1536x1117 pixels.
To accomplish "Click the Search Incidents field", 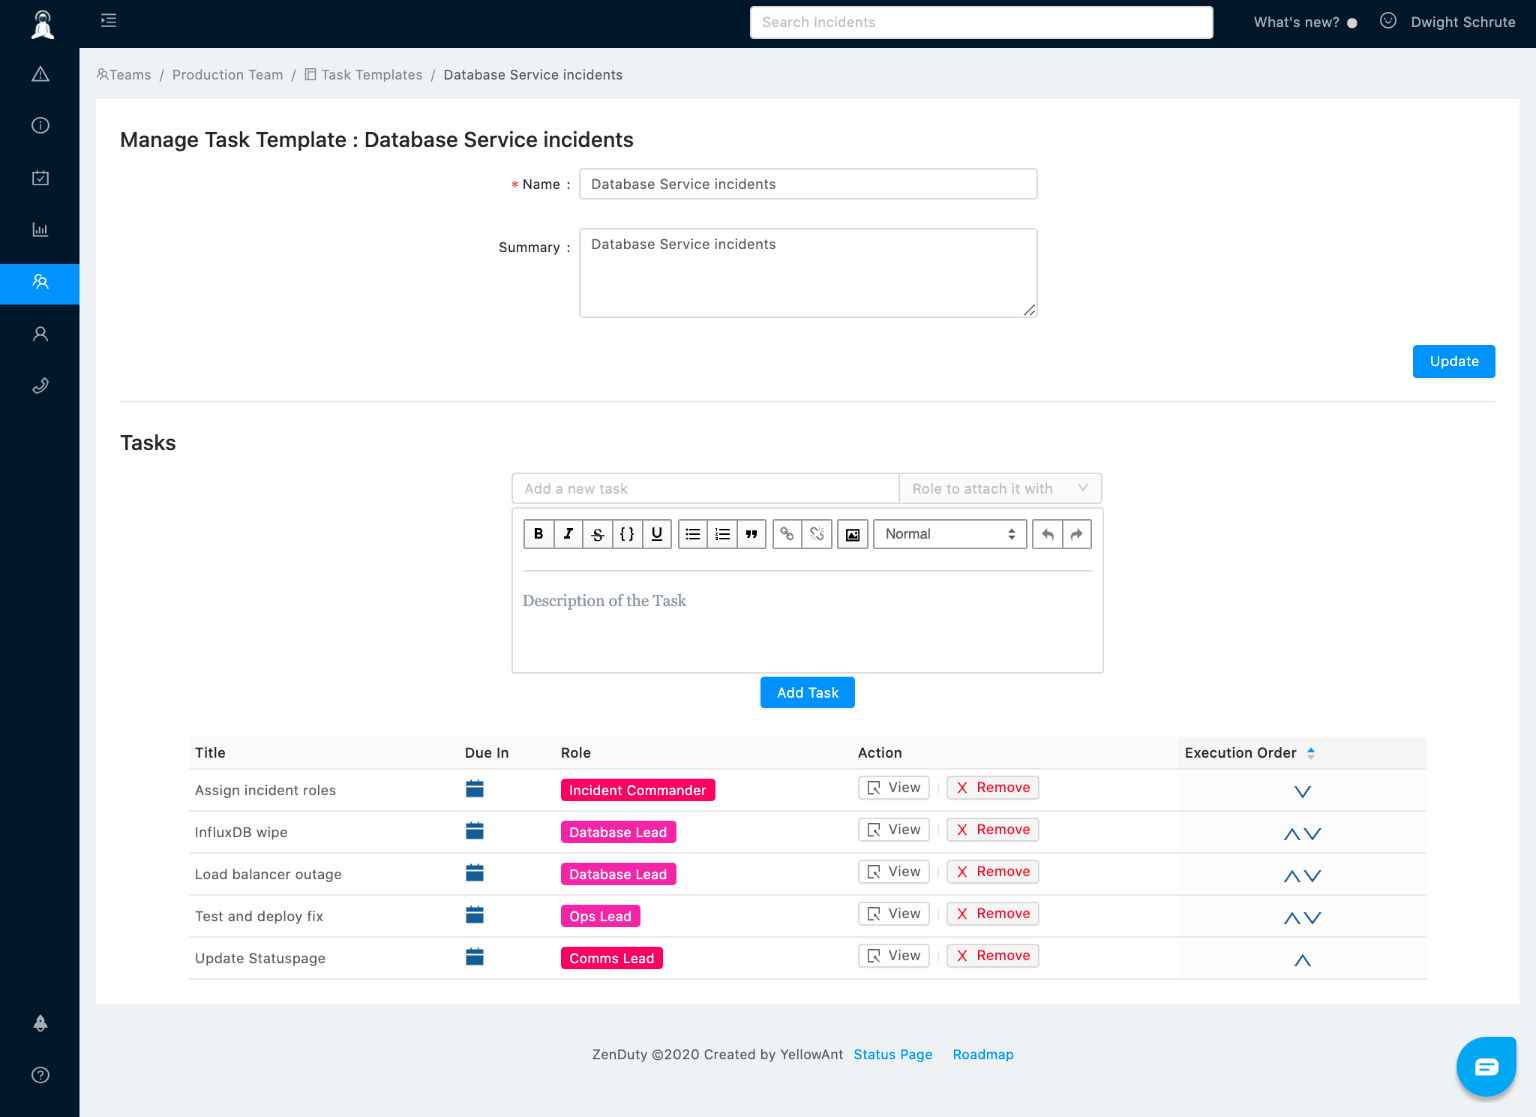I will click(981, 22).
